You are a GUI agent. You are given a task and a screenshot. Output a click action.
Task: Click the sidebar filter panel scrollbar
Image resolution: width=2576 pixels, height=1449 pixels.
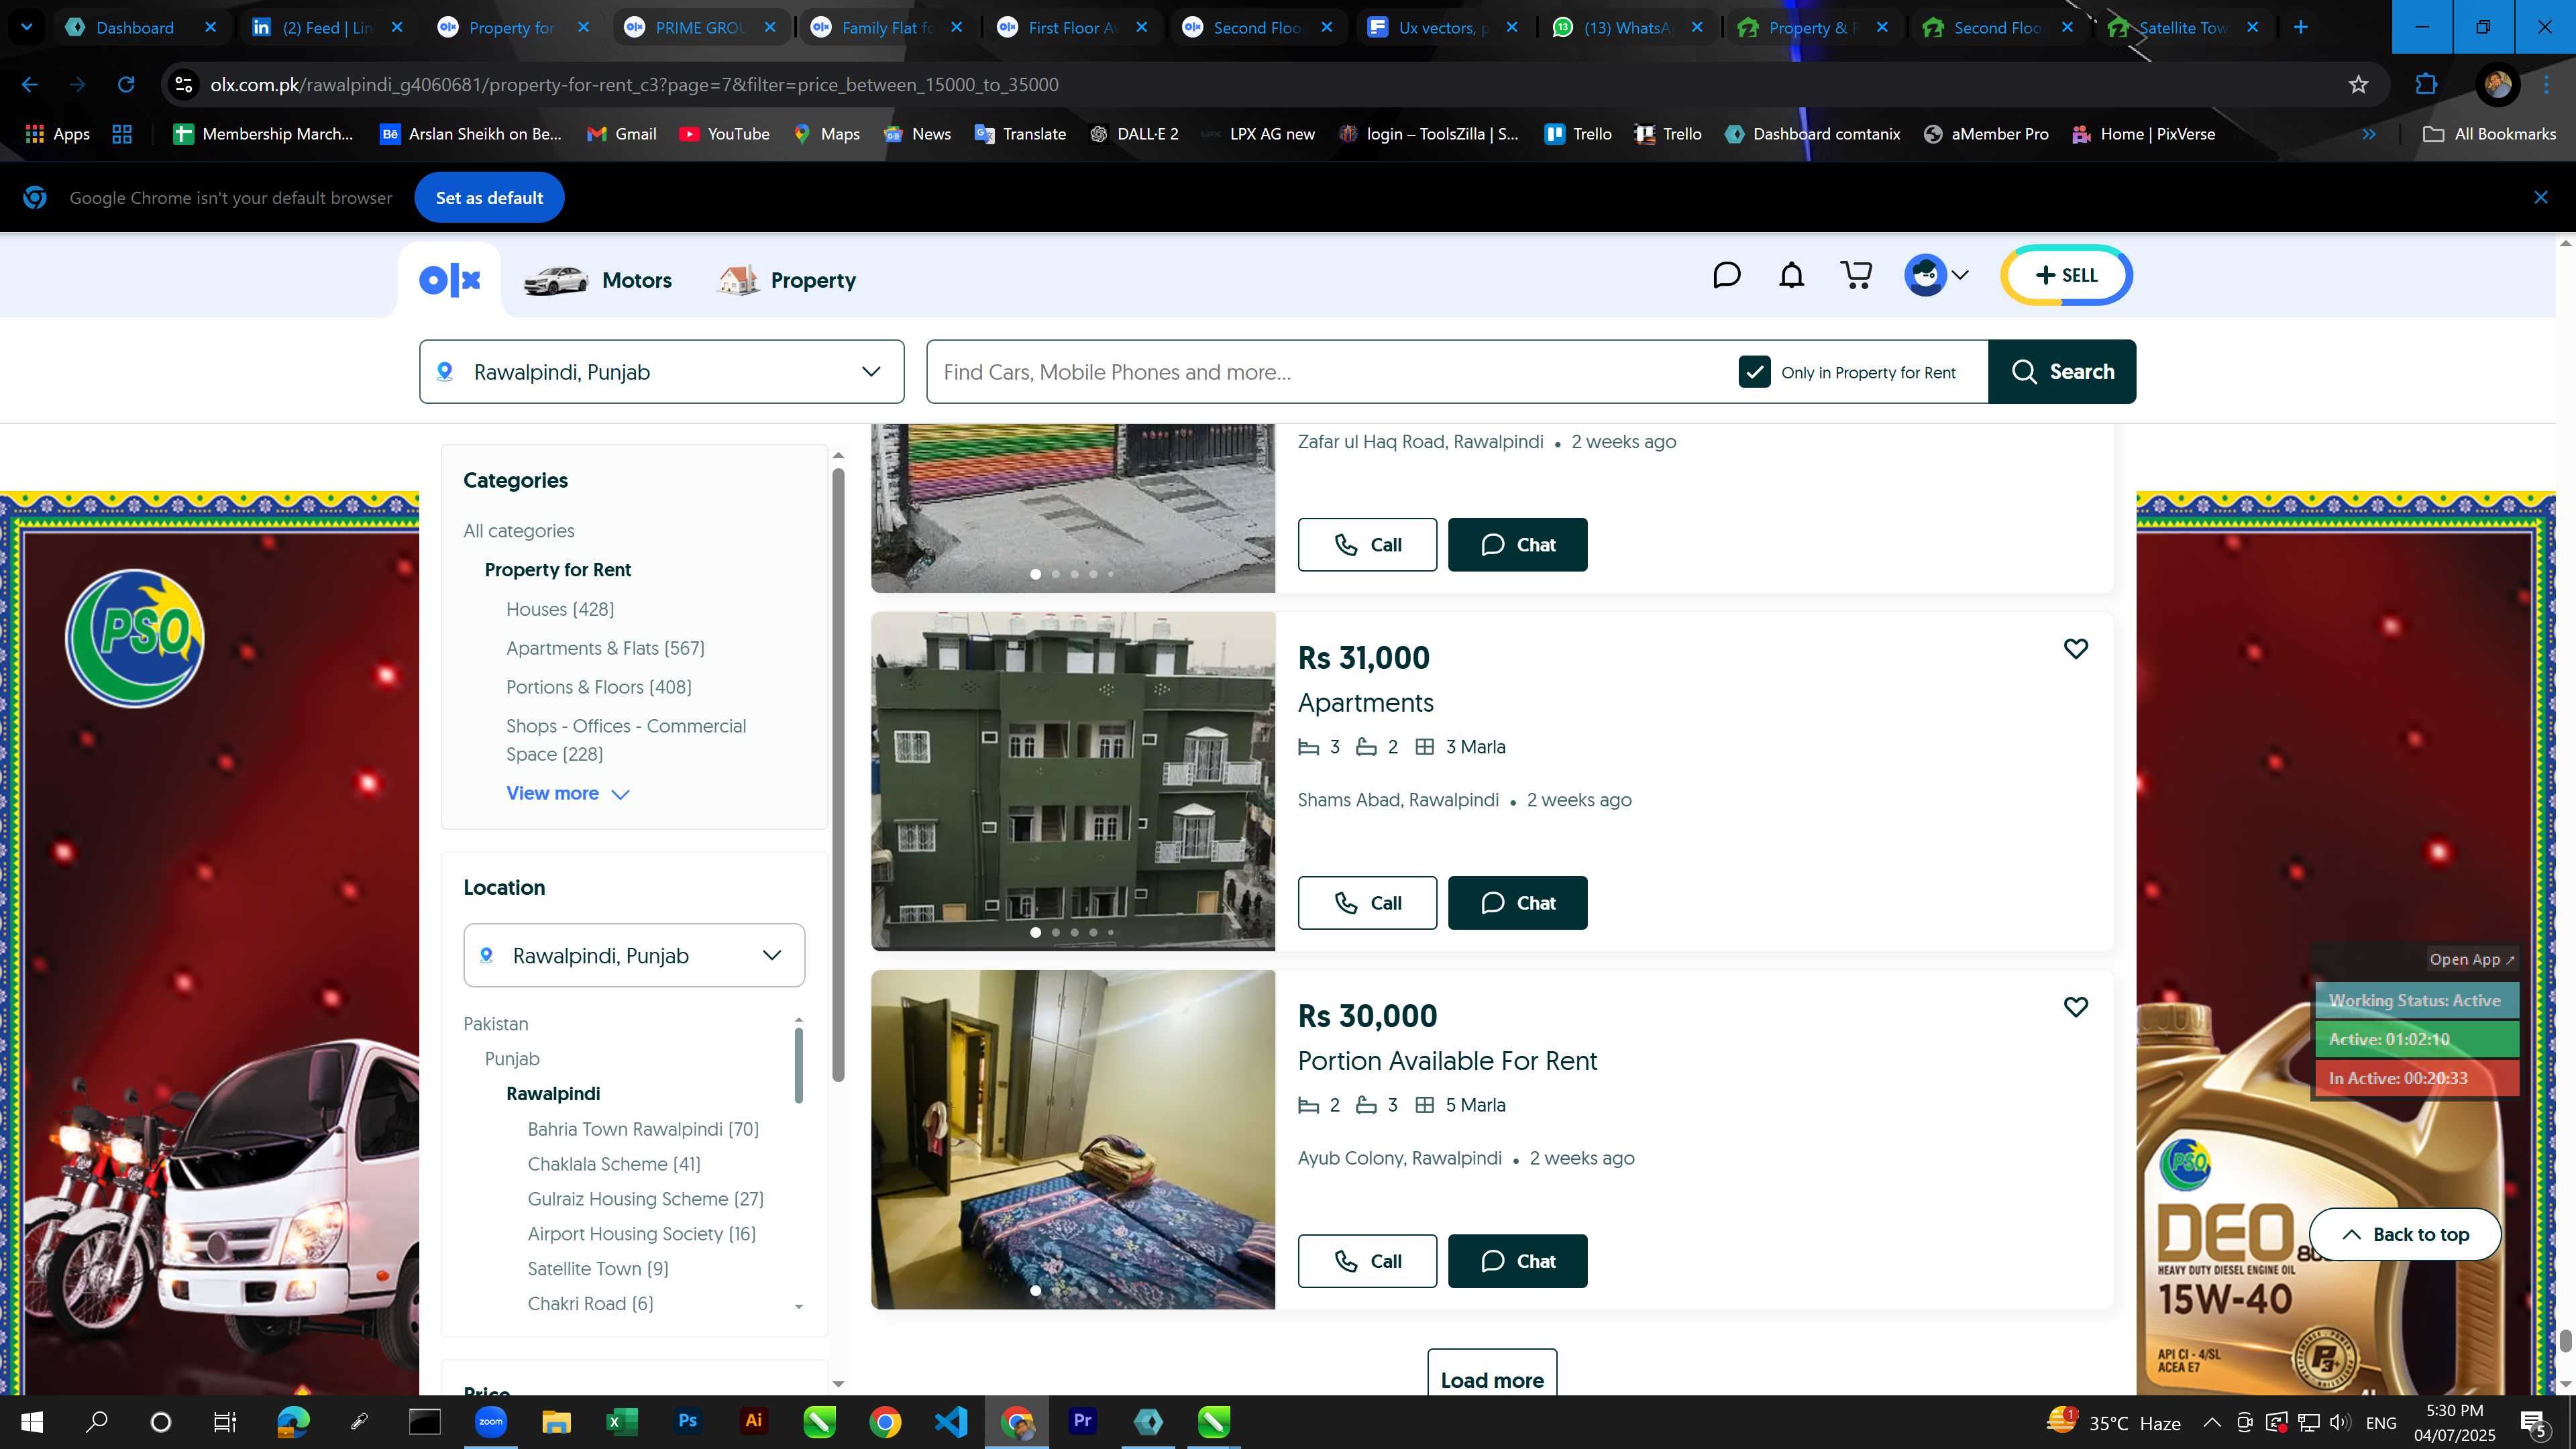click(838, 775)
